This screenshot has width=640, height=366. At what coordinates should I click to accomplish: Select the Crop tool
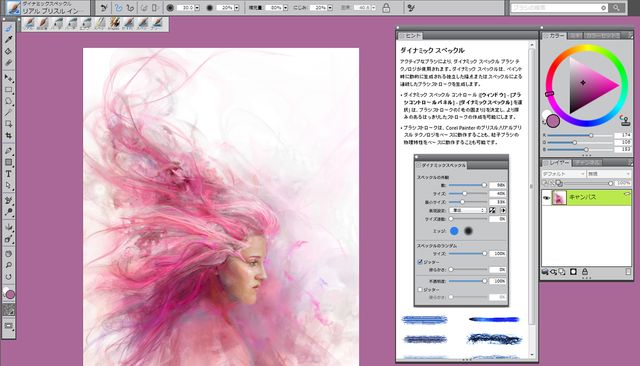click(9, 135)
